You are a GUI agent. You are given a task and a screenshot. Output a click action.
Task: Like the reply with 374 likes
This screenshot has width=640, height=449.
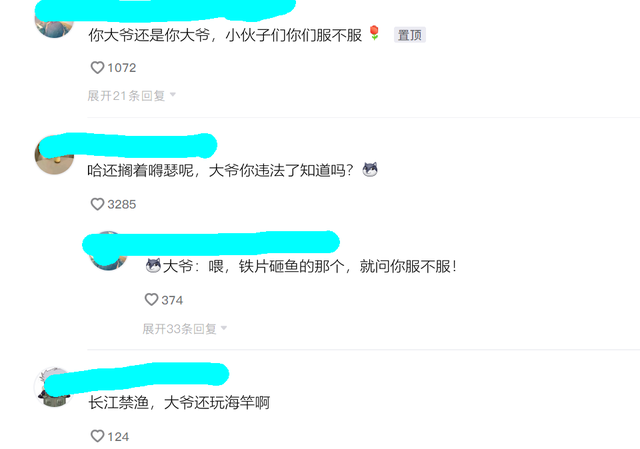[x=151, y=300]
